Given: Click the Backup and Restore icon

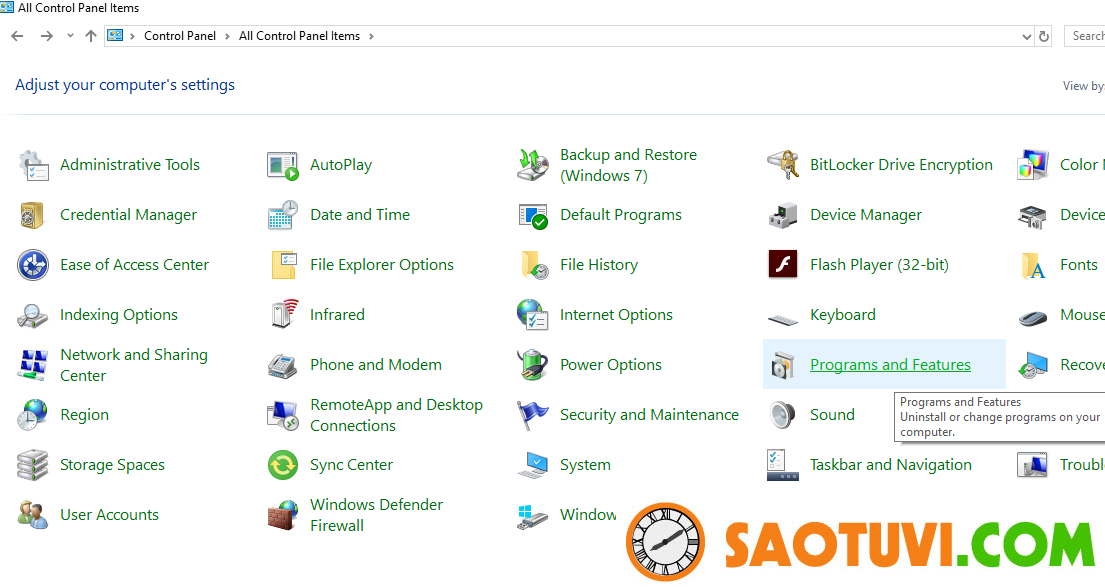Looking at the screenshot, I should coord(533,166).
